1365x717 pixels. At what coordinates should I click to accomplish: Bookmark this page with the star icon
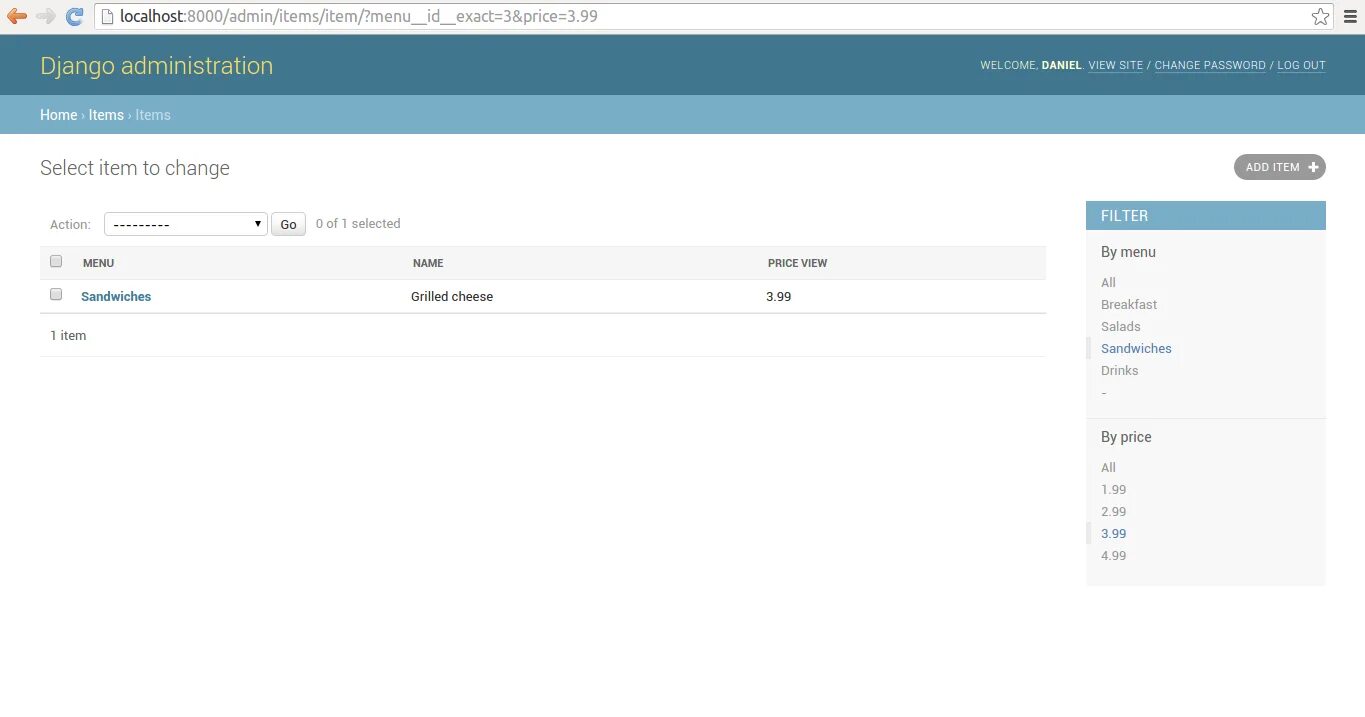(x=1321, y=16)
